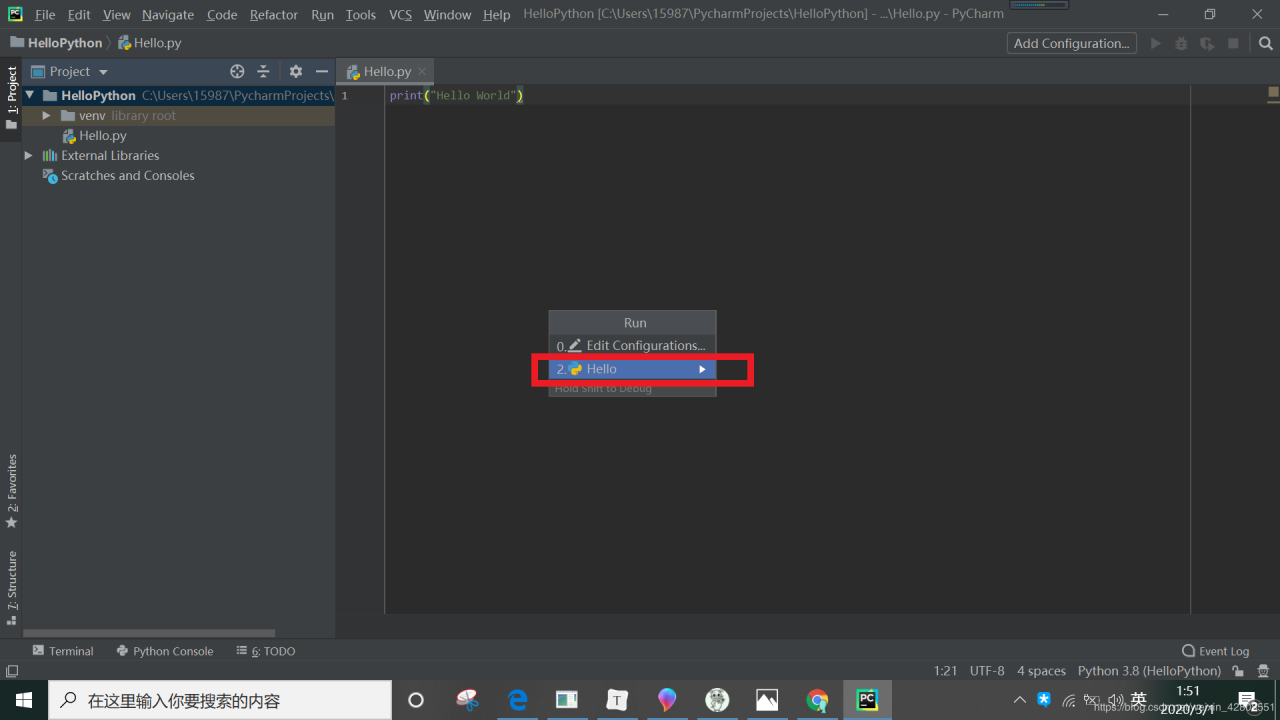Click the PyCharm taskbar icon
The height and width of the screenshot is (720, 1280).
[867, 700]
